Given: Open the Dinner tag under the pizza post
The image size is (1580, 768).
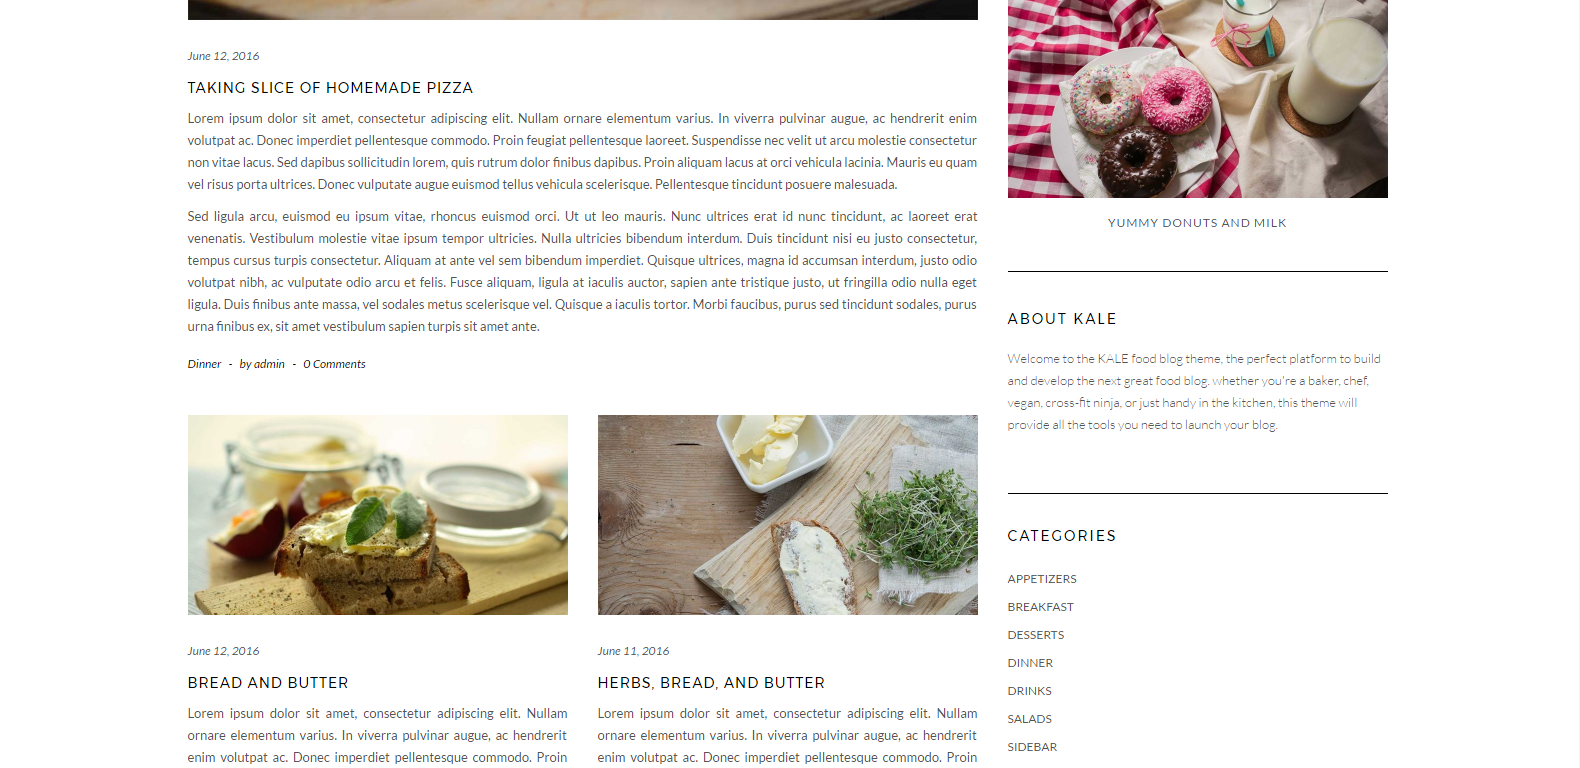Looking at the screenshot, I should tap(204, 364).
